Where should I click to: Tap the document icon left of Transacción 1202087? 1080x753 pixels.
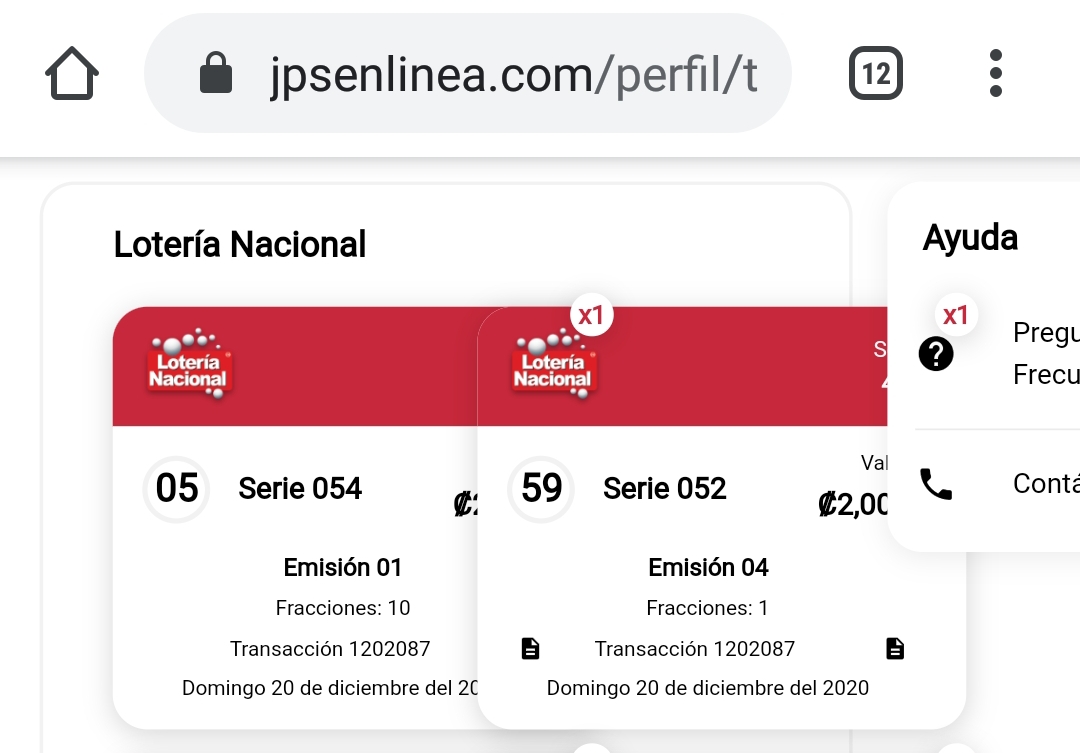[531, 649]
